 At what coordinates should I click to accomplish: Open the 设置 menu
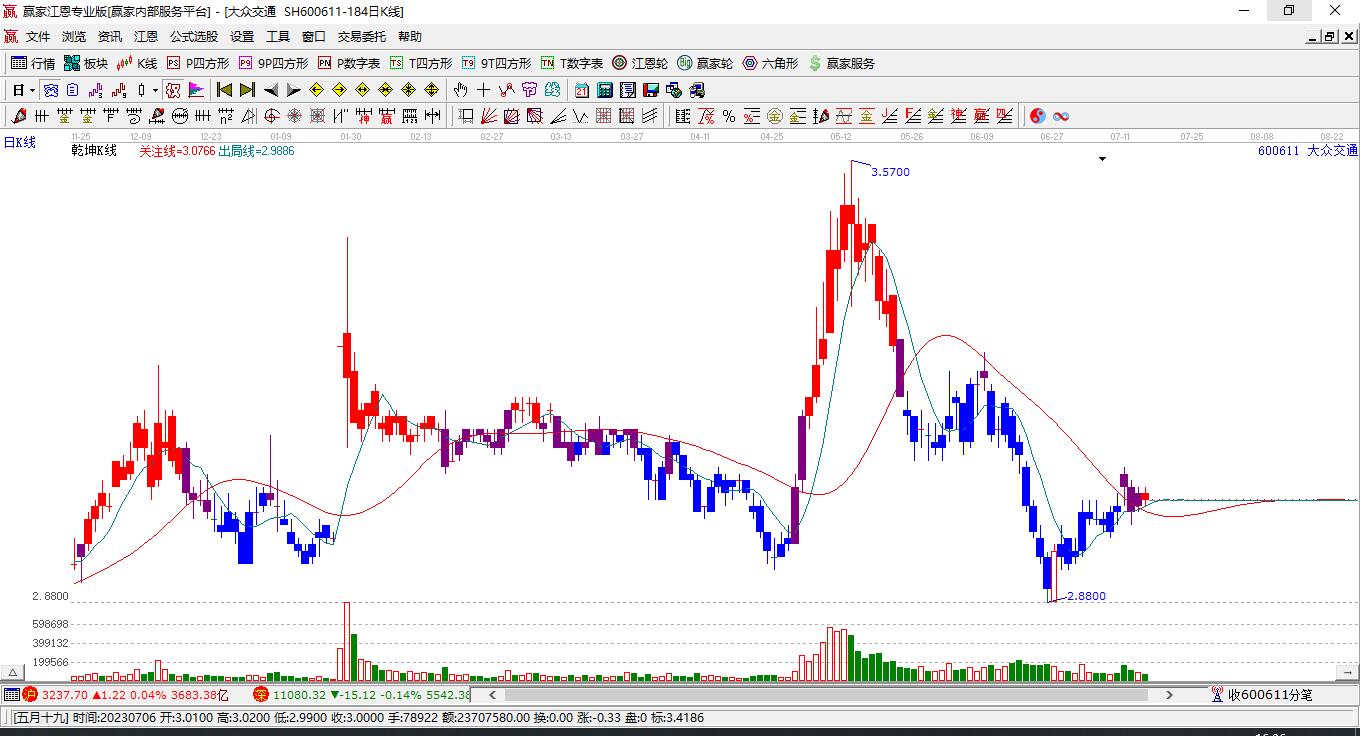click(x=242, y=37)
